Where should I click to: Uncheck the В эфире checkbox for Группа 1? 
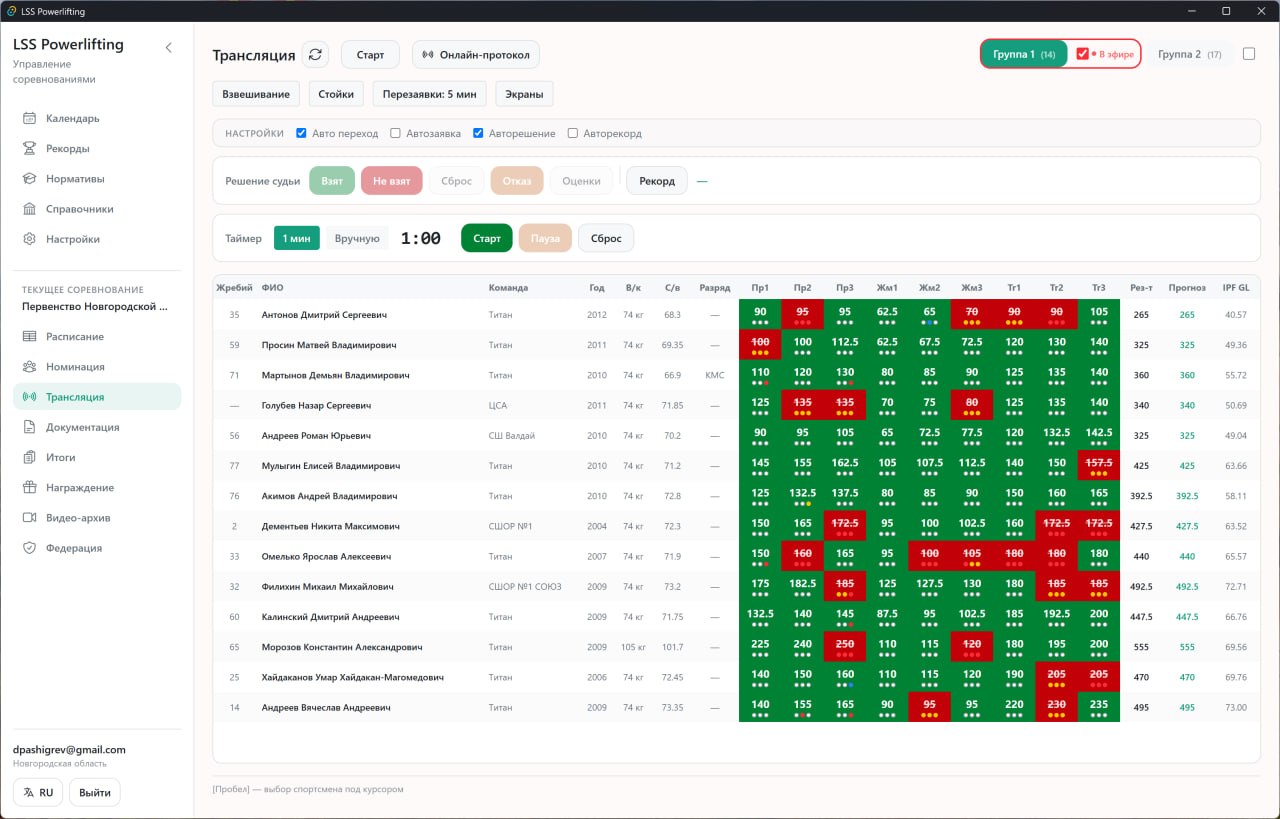(x=1083, y=54)
